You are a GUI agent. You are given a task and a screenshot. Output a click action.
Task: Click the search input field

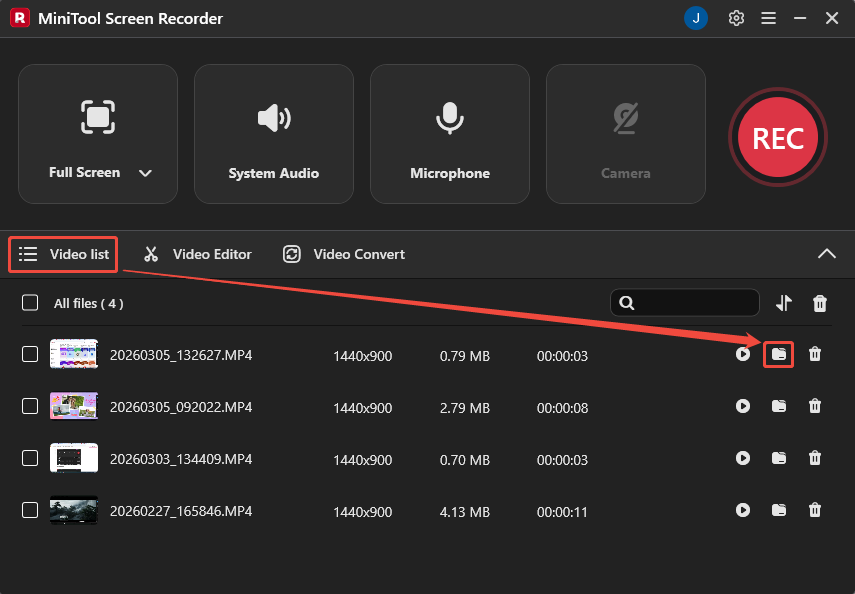[x=690, y=302]
